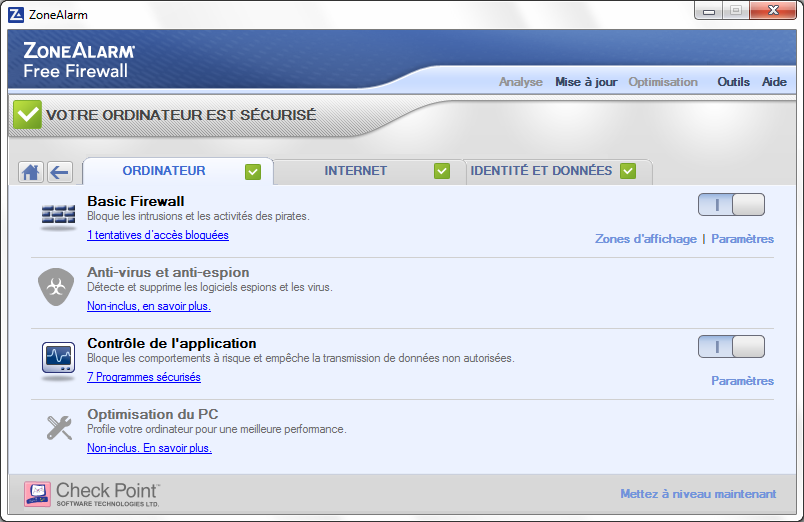Image resolution: width=804 pixels, height=522 pixels.
Task: Click the Basic Firewall brick wall icon
Action: coord(58,215)
